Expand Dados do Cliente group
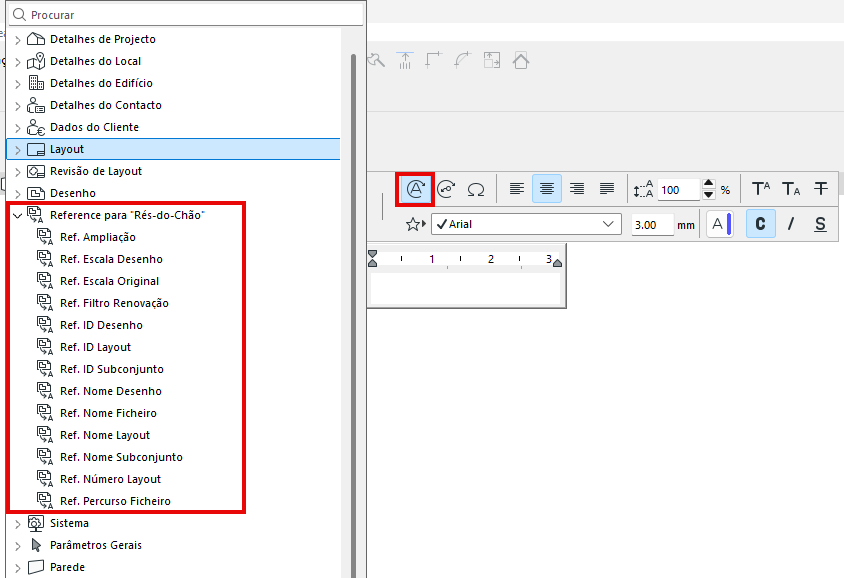 tap(18, 128)
